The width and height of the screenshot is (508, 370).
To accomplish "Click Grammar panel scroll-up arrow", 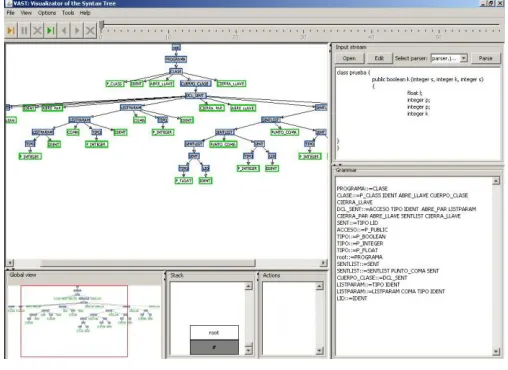I will (496, 181).
